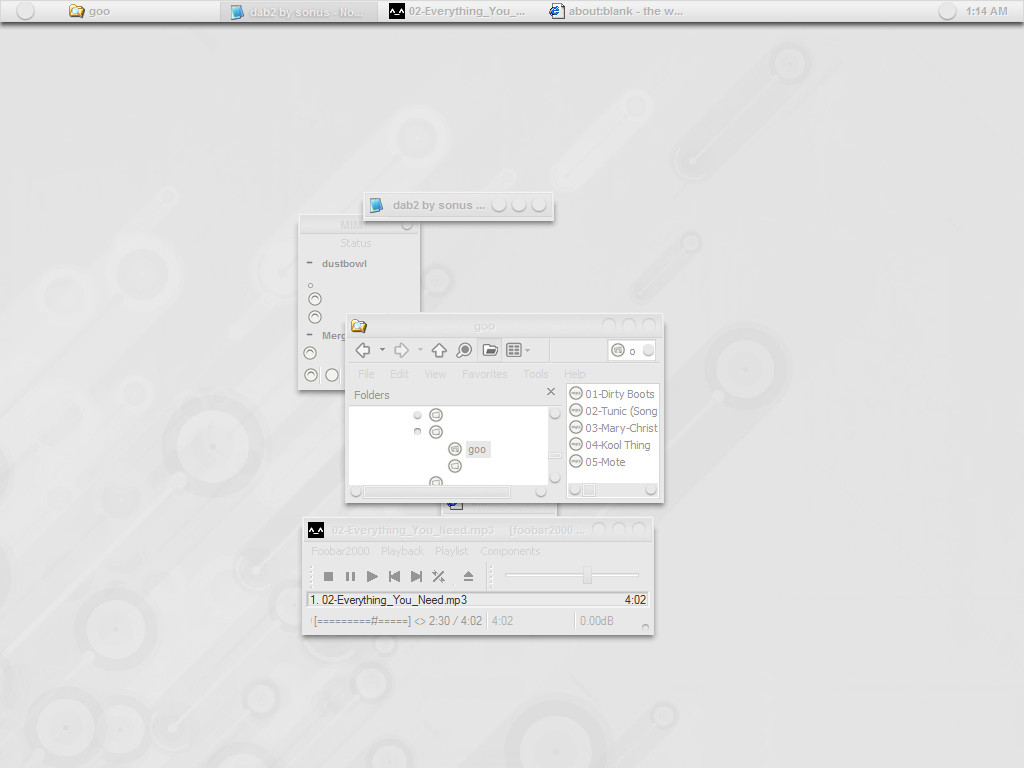Screen dimensions: 1024x768
Task: Open the File menu in goo window
Action: tap(366, 374)
